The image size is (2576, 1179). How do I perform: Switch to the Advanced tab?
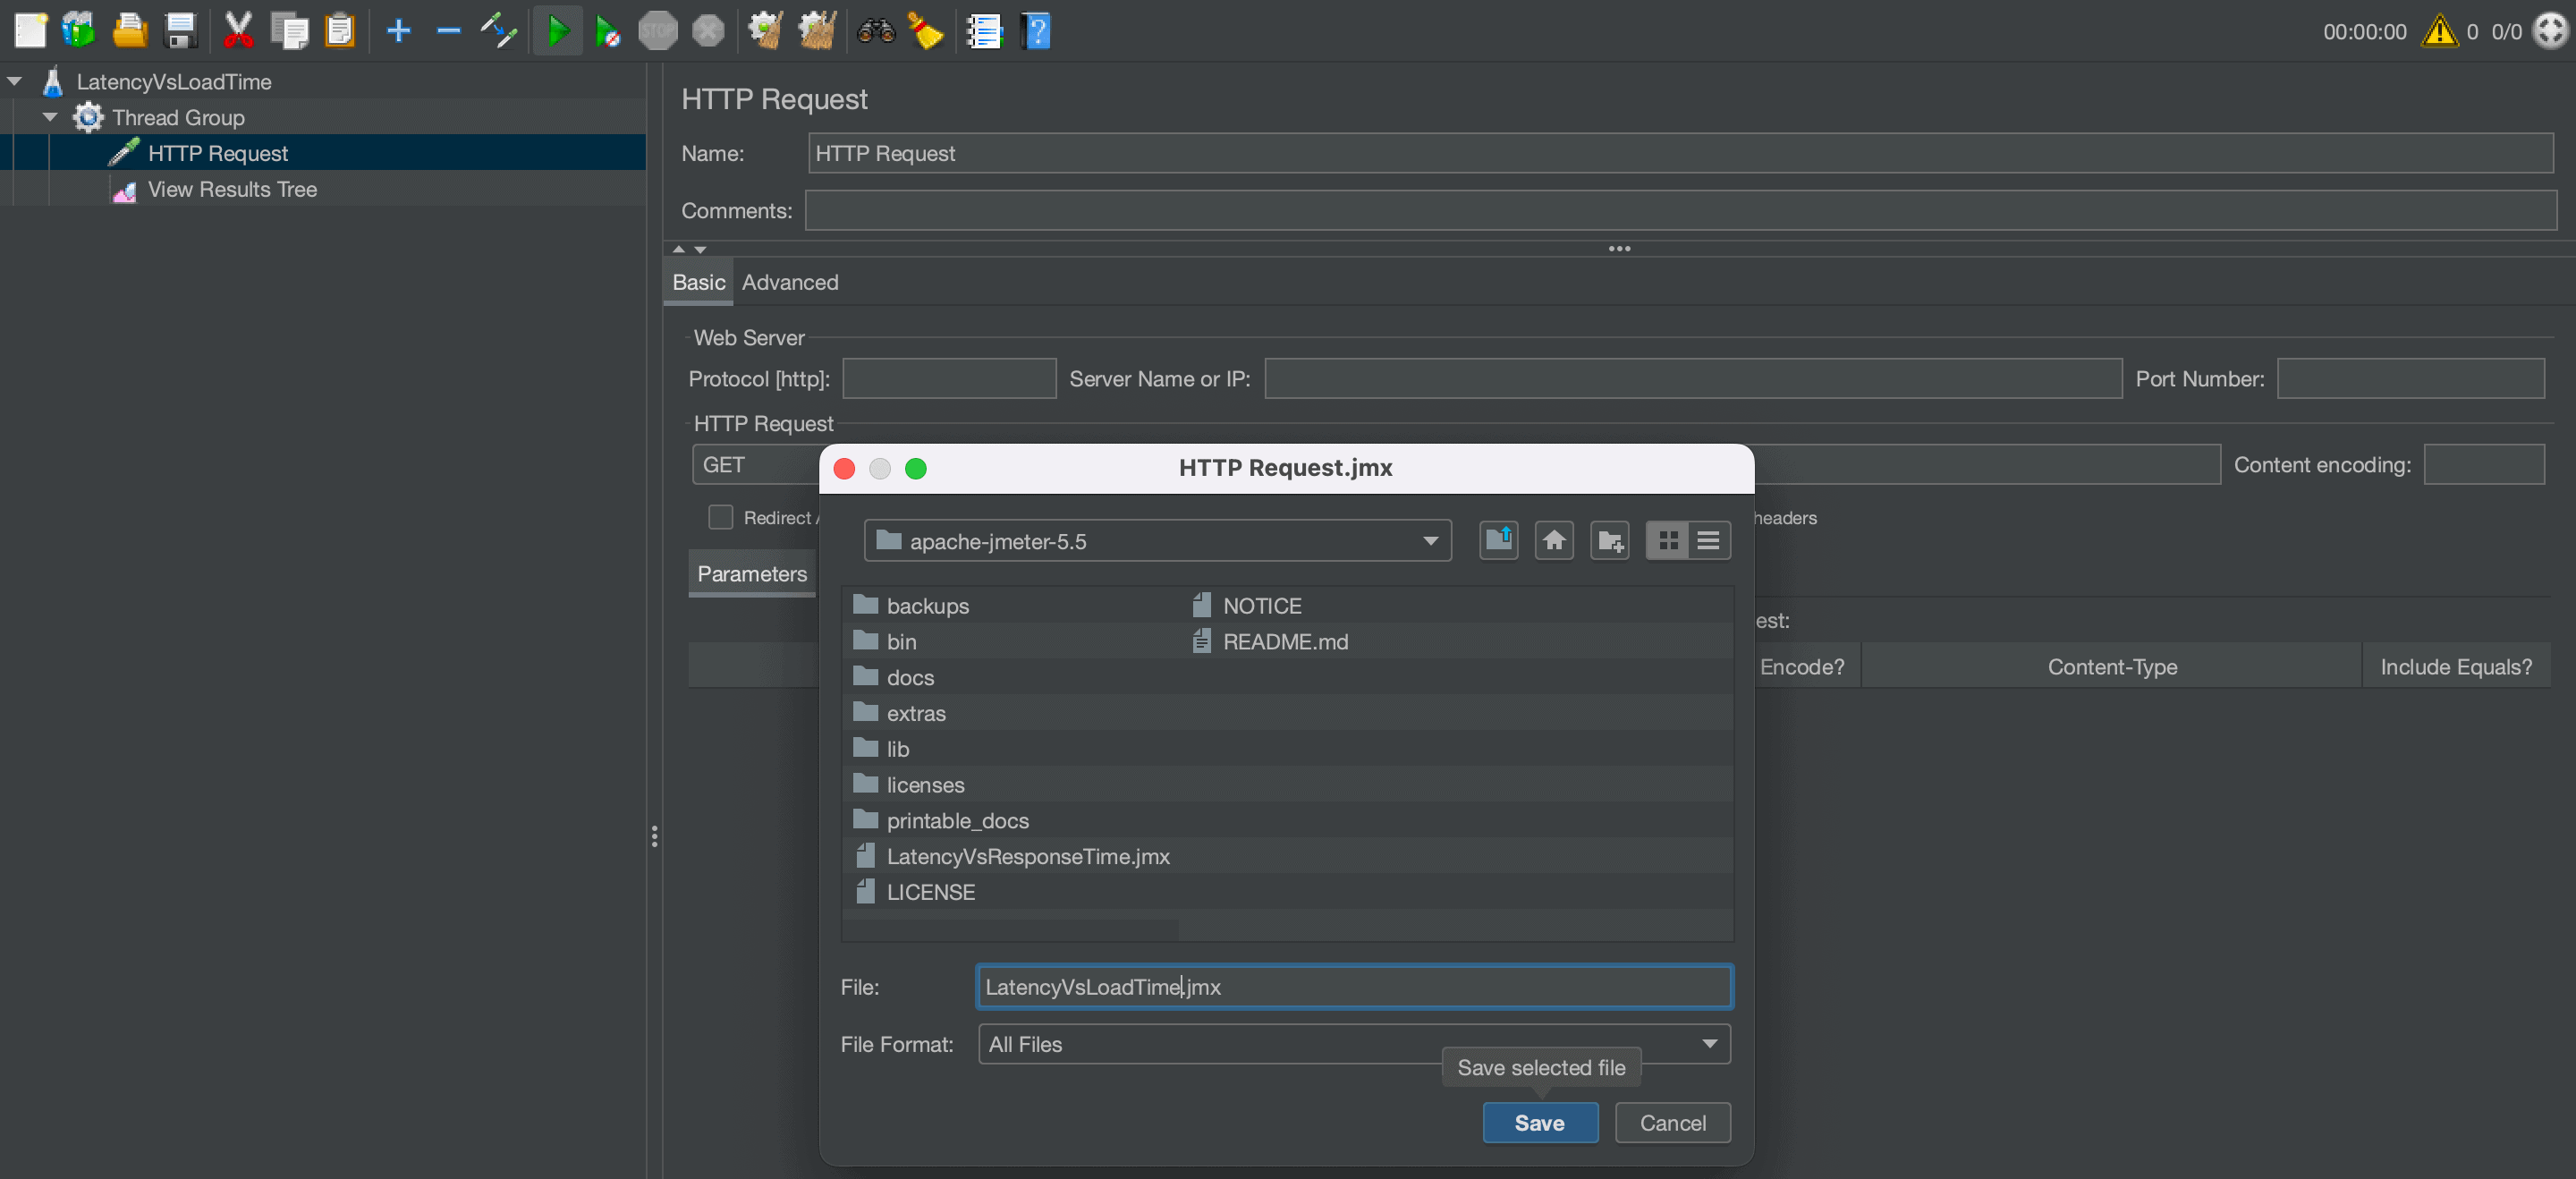tap(789, 282)
